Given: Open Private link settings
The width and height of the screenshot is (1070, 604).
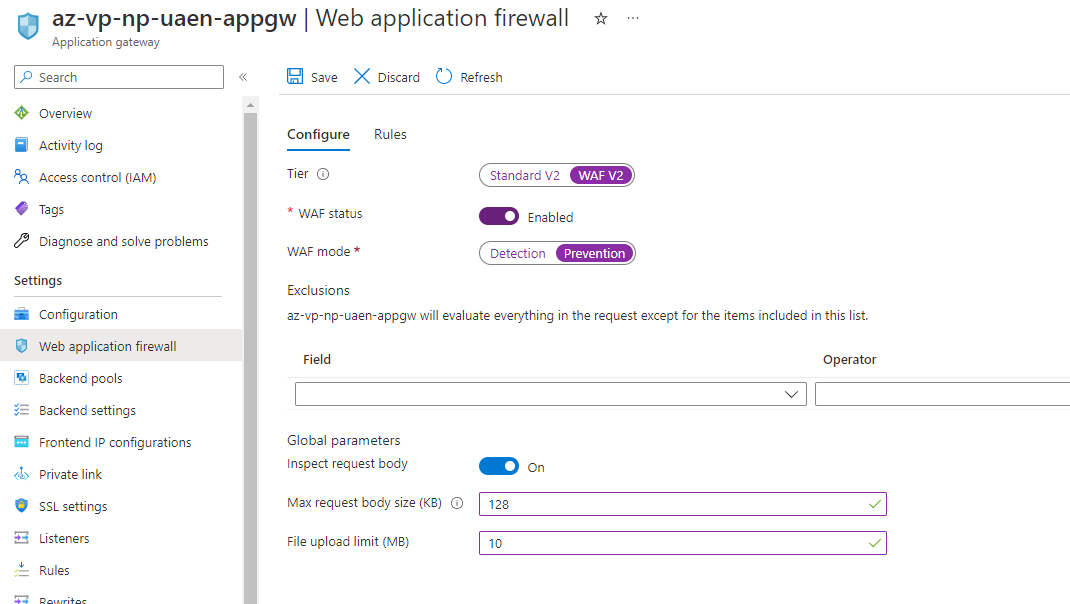Looking at the screenshot, I should (70, 474).
